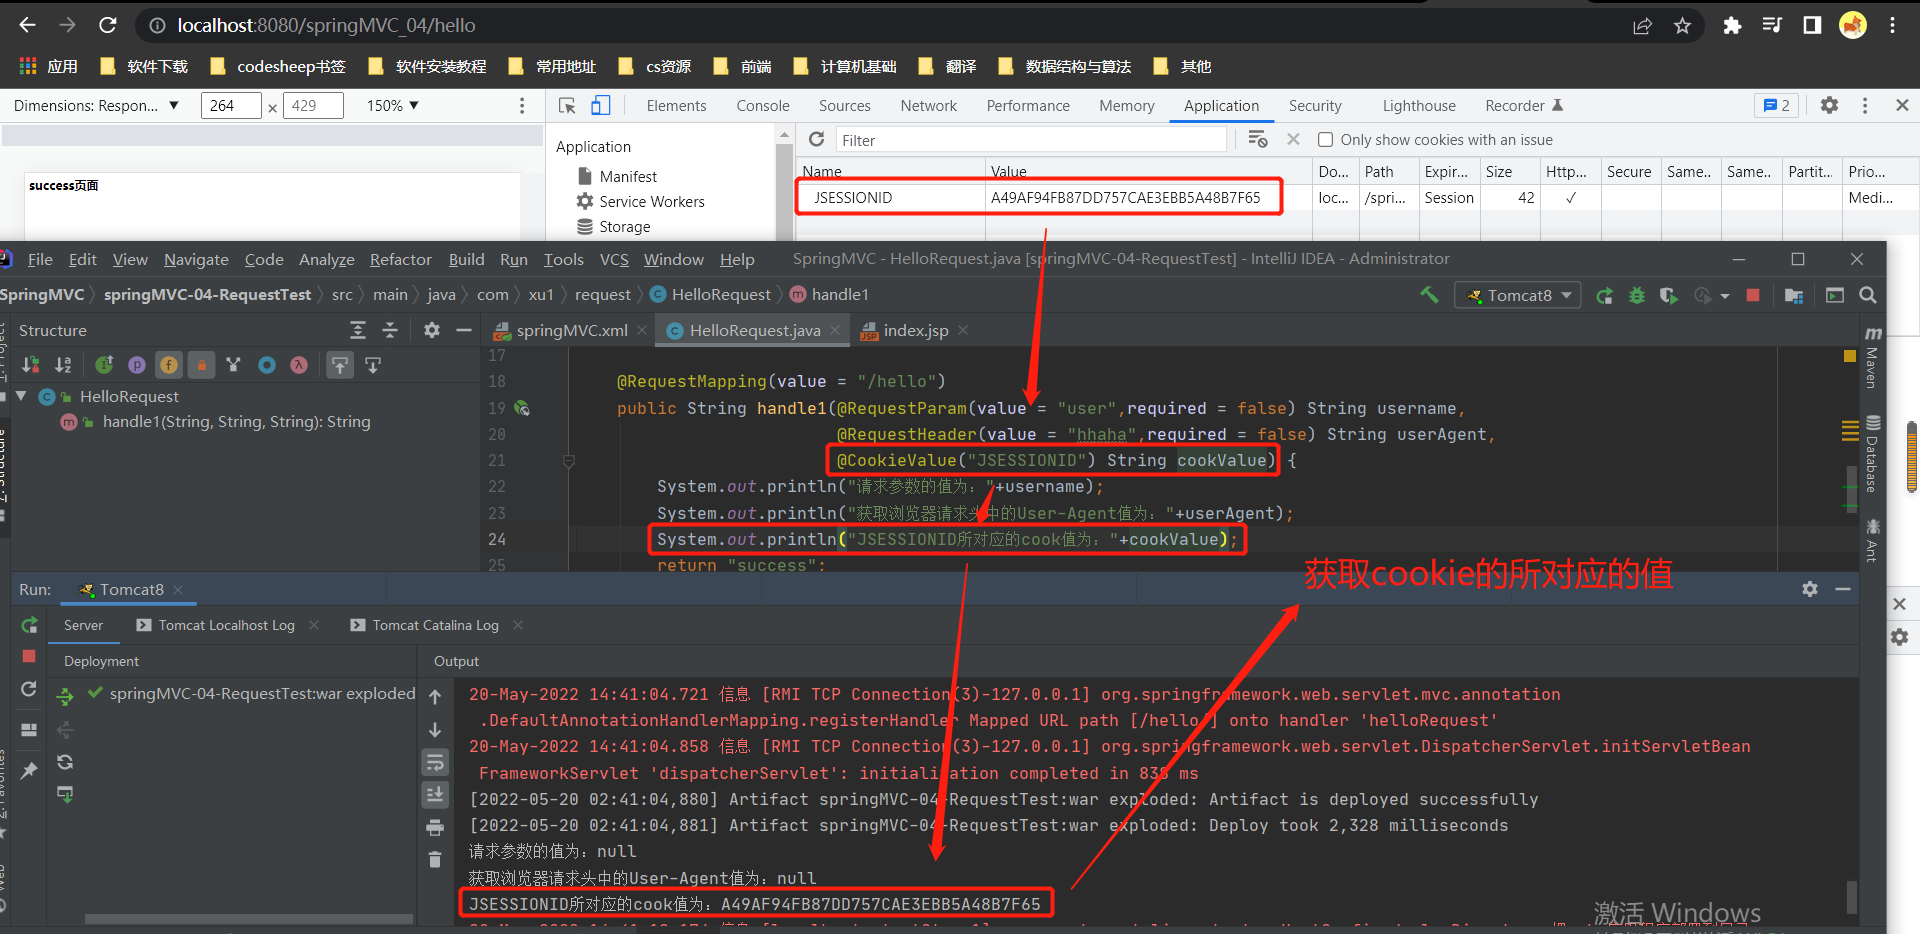Screen dimensions: 1920x934
Task: Open the Database tool window
Action: click(1872, 453)
